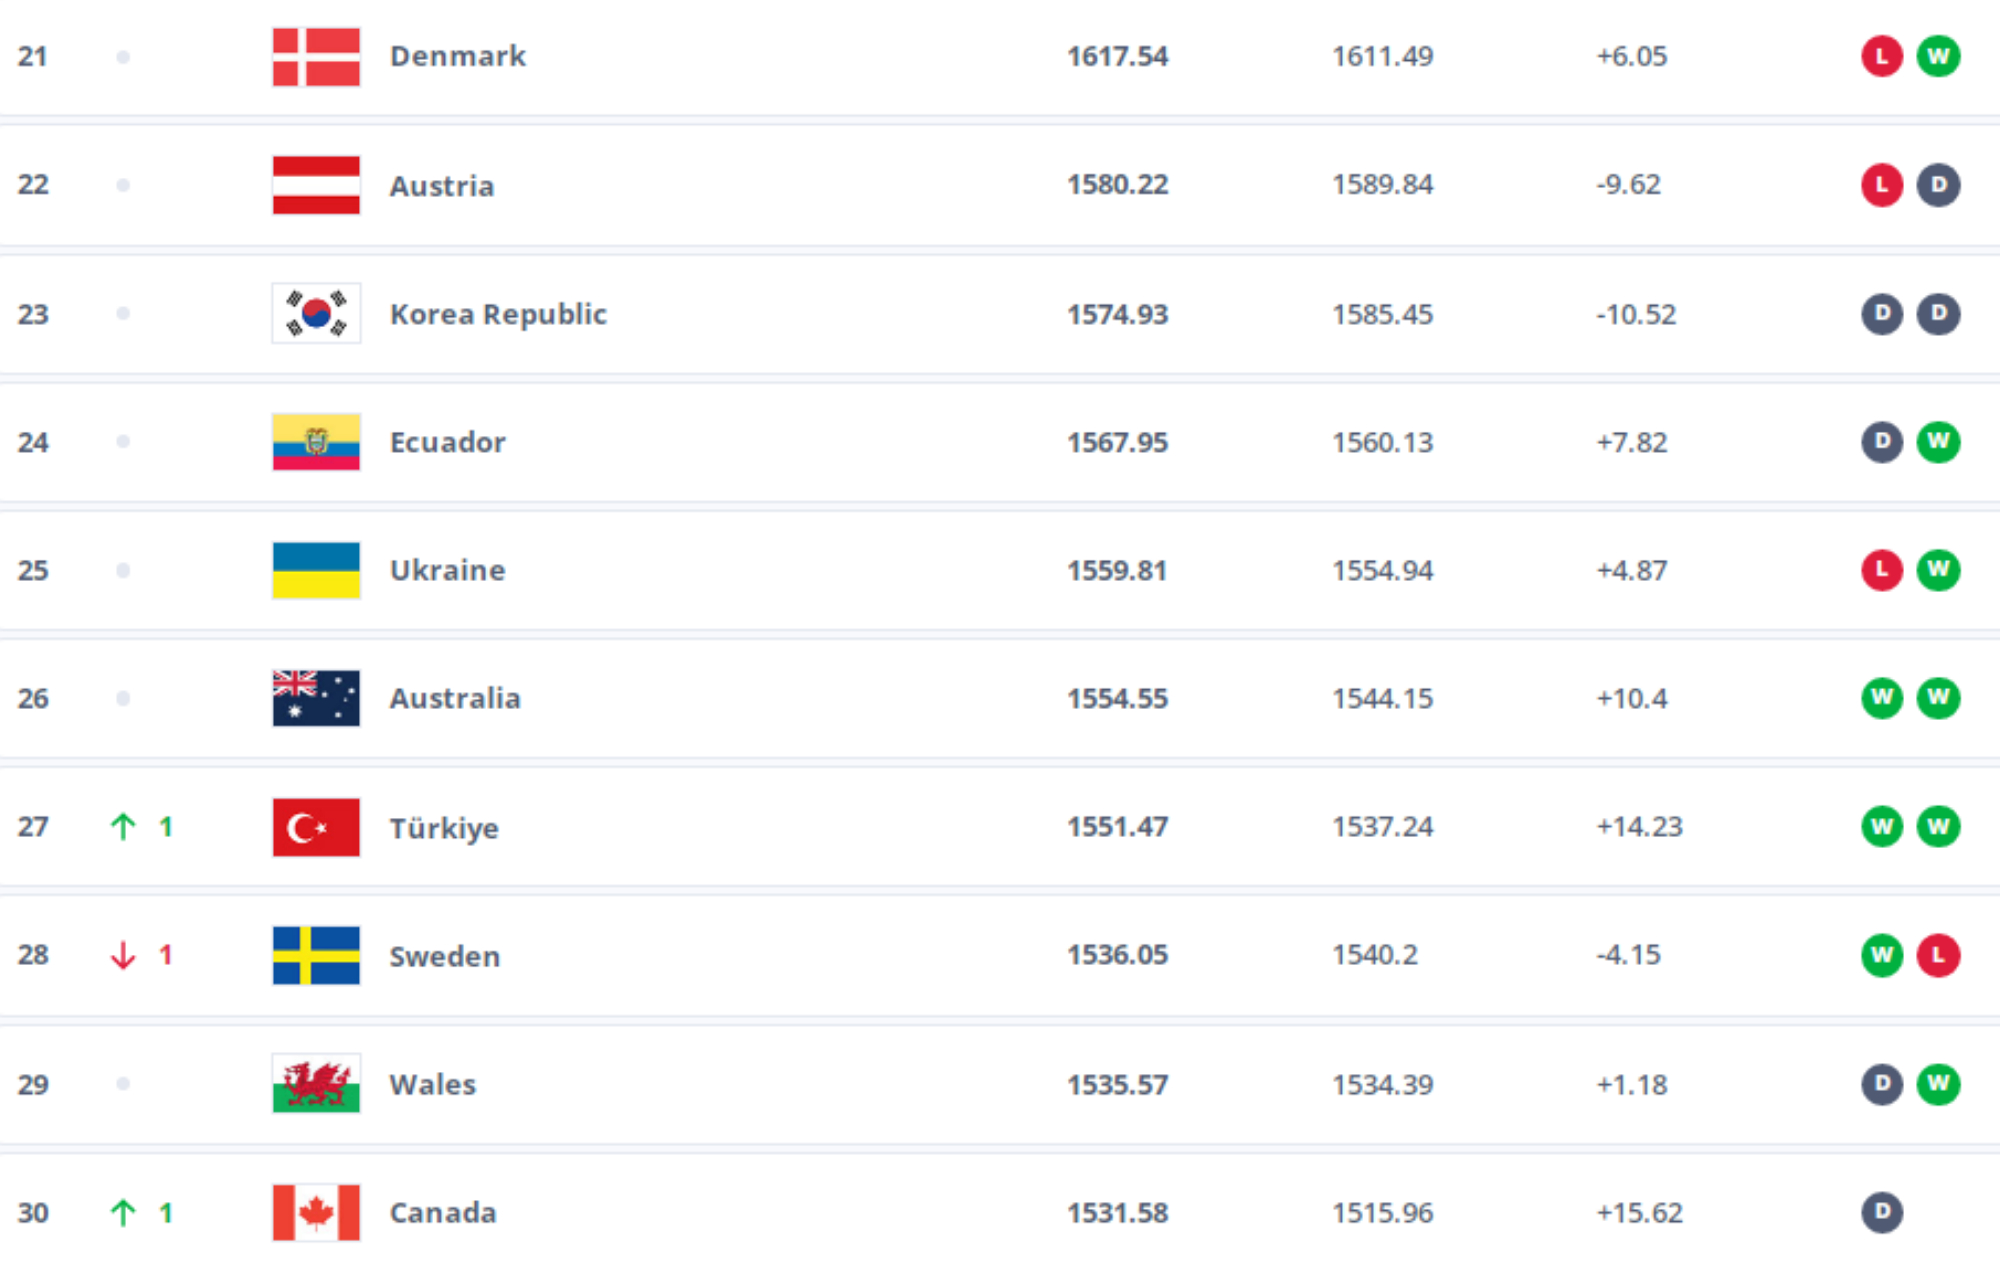Click Austria's grey D result badge
The height and width of the screenshot is (1261, 2000).
pos(1938,185)
